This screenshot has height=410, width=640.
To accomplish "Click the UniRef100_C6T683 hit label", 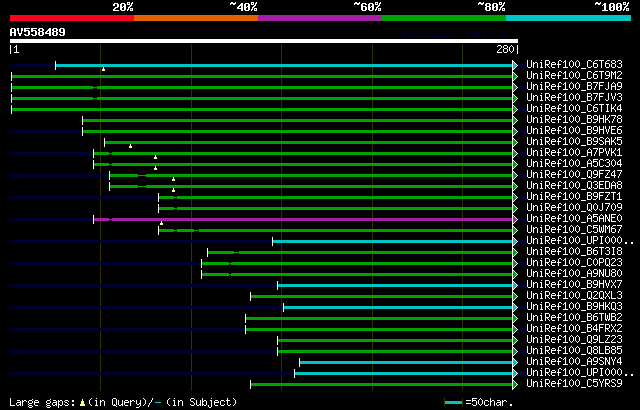I will (x=574, y=64).
